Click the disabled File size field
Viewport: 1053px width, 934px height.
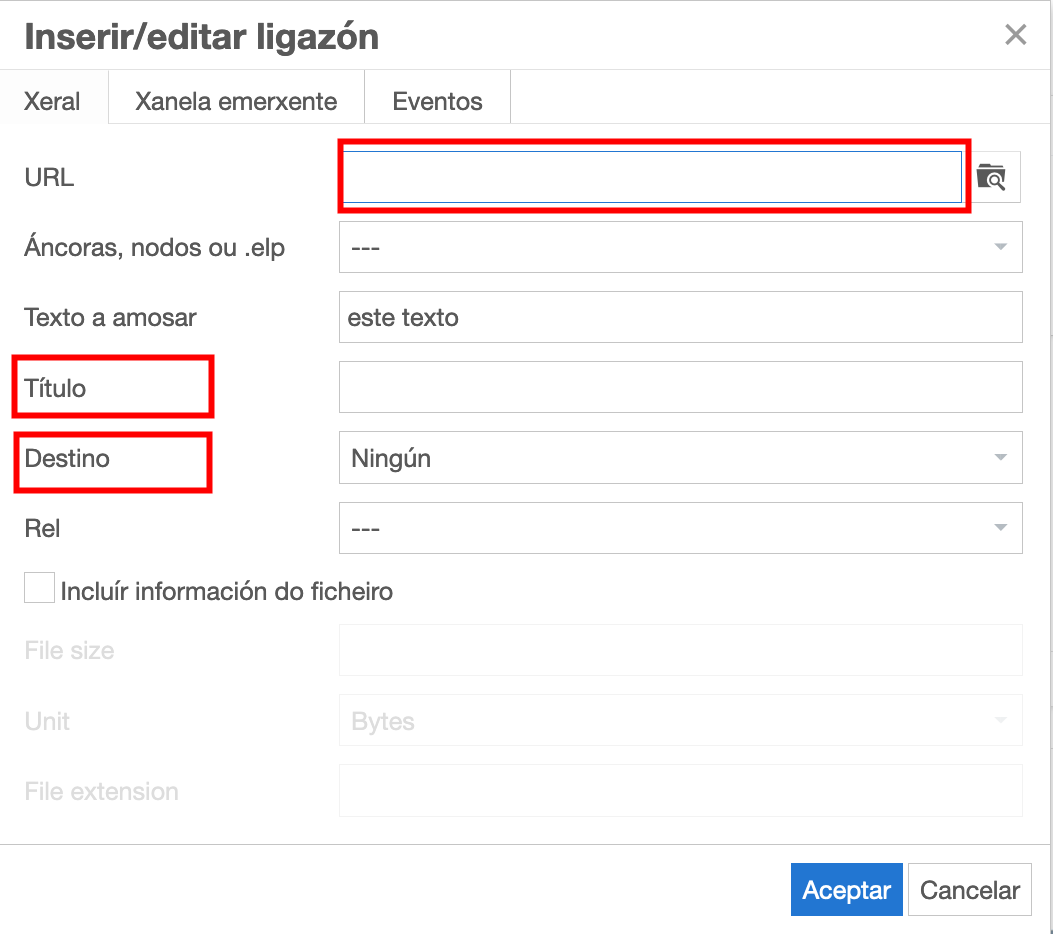tap(680, 650)
